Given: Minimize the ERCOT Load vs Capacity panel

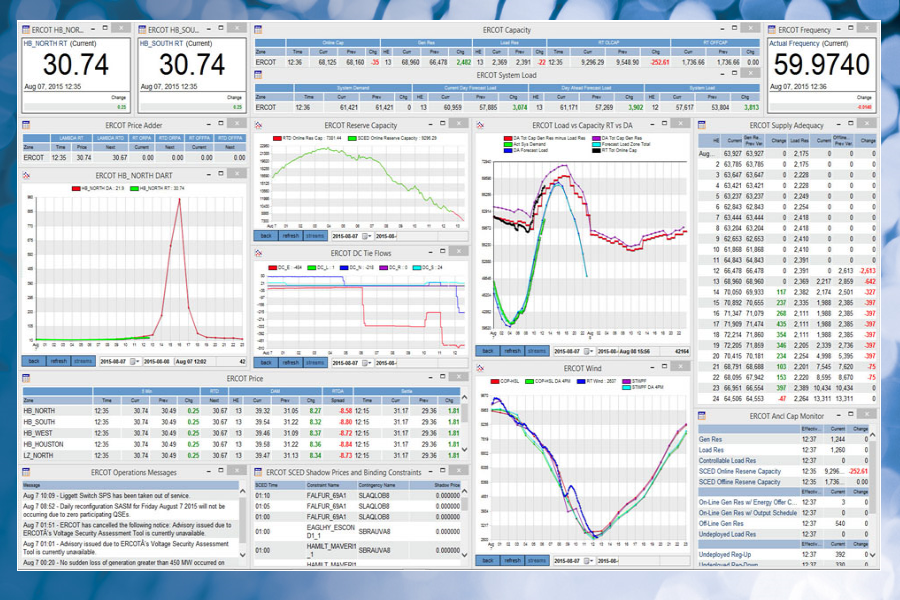Looking at the screenshot, I should click(x=653, y=123).
